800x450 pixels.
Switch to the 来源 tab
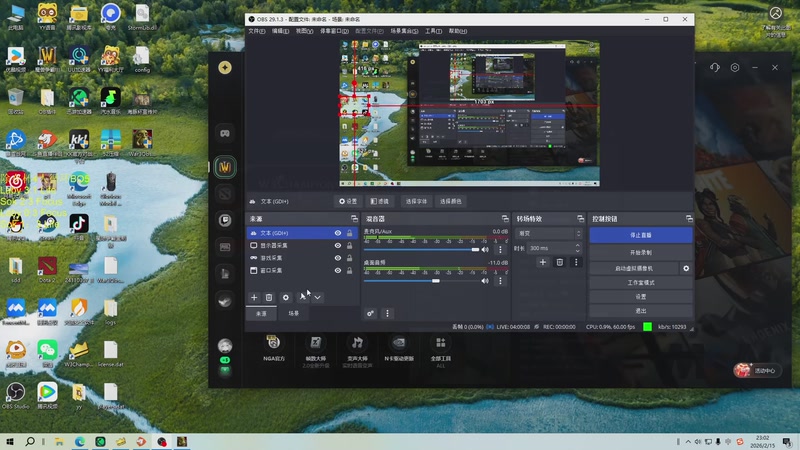[261, 313]
